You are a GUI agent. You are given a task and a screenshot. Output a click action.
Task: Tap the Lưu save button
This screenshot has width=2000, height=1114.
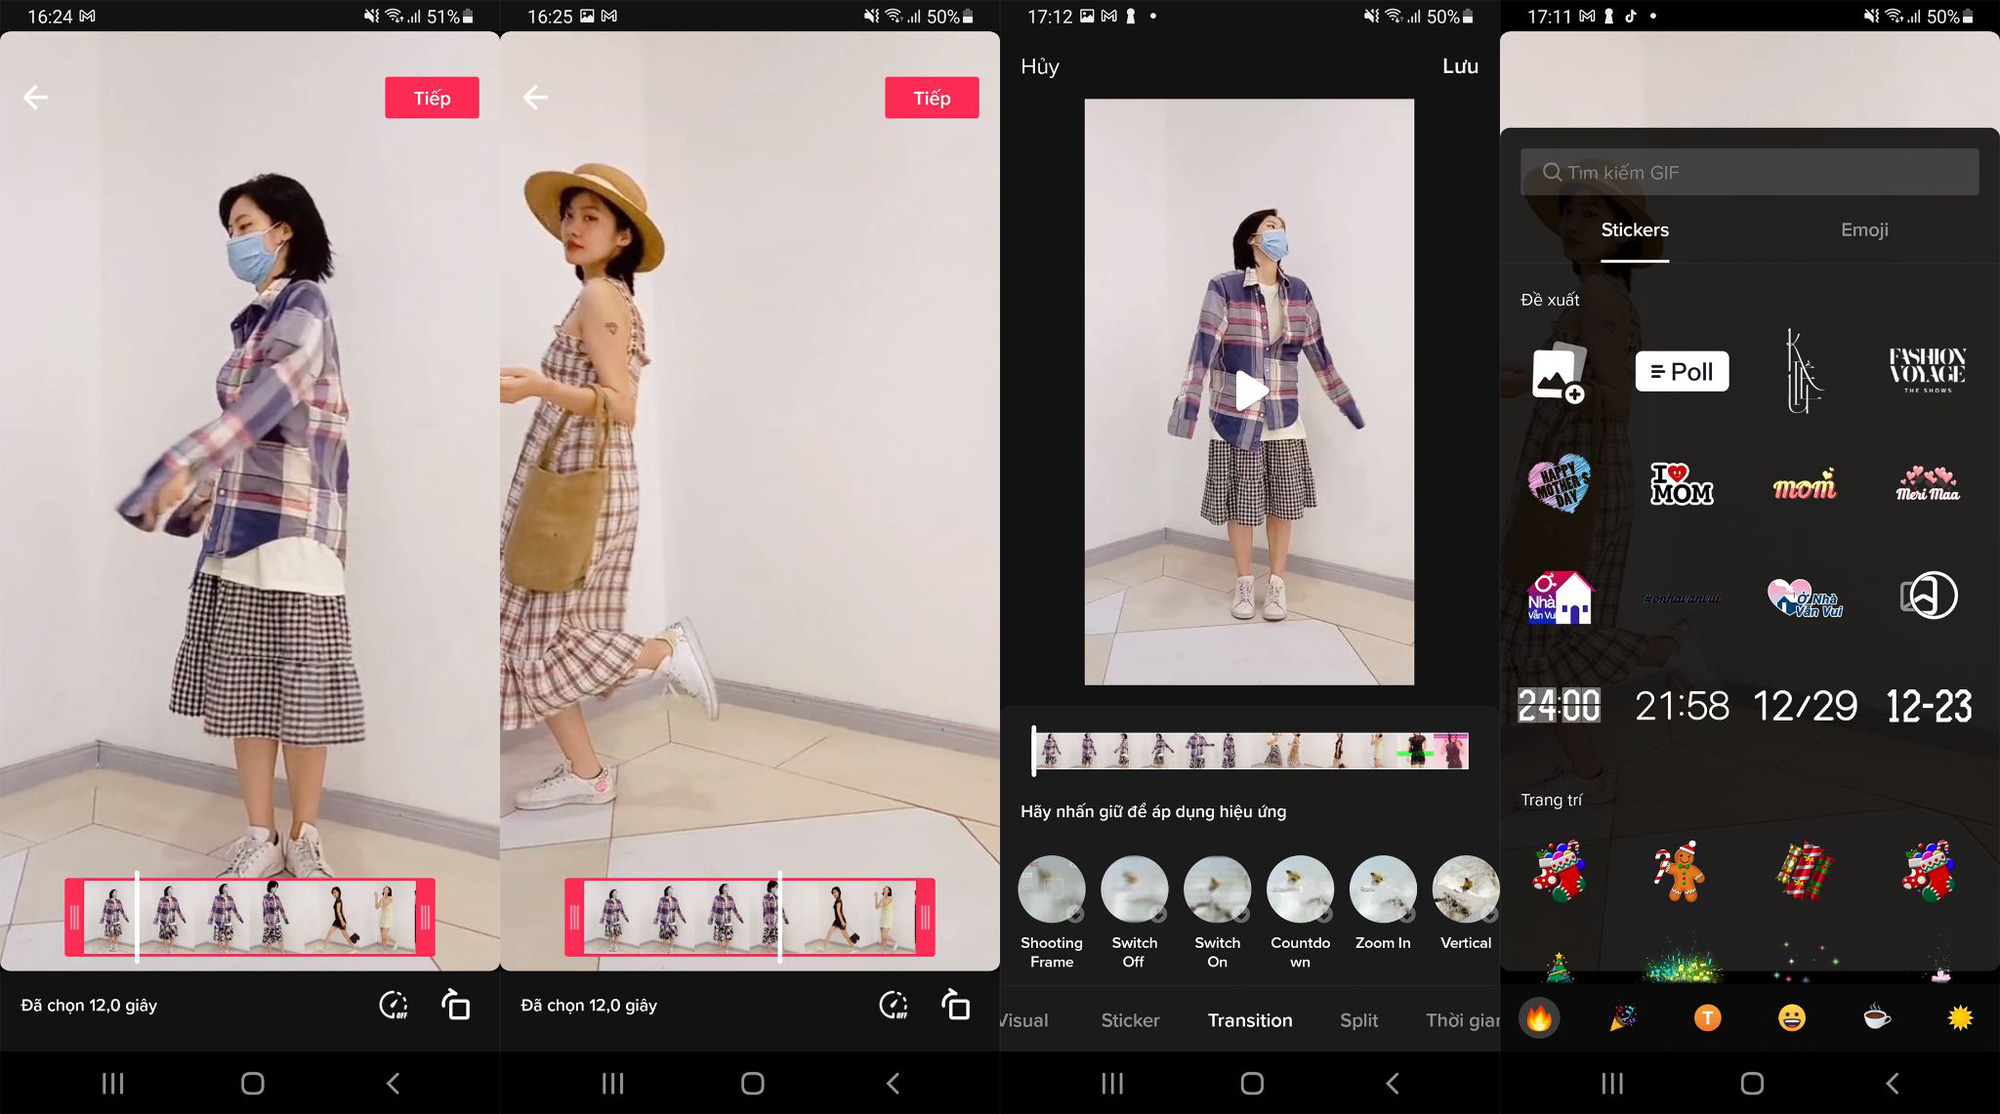click(x=1460, y=66)
